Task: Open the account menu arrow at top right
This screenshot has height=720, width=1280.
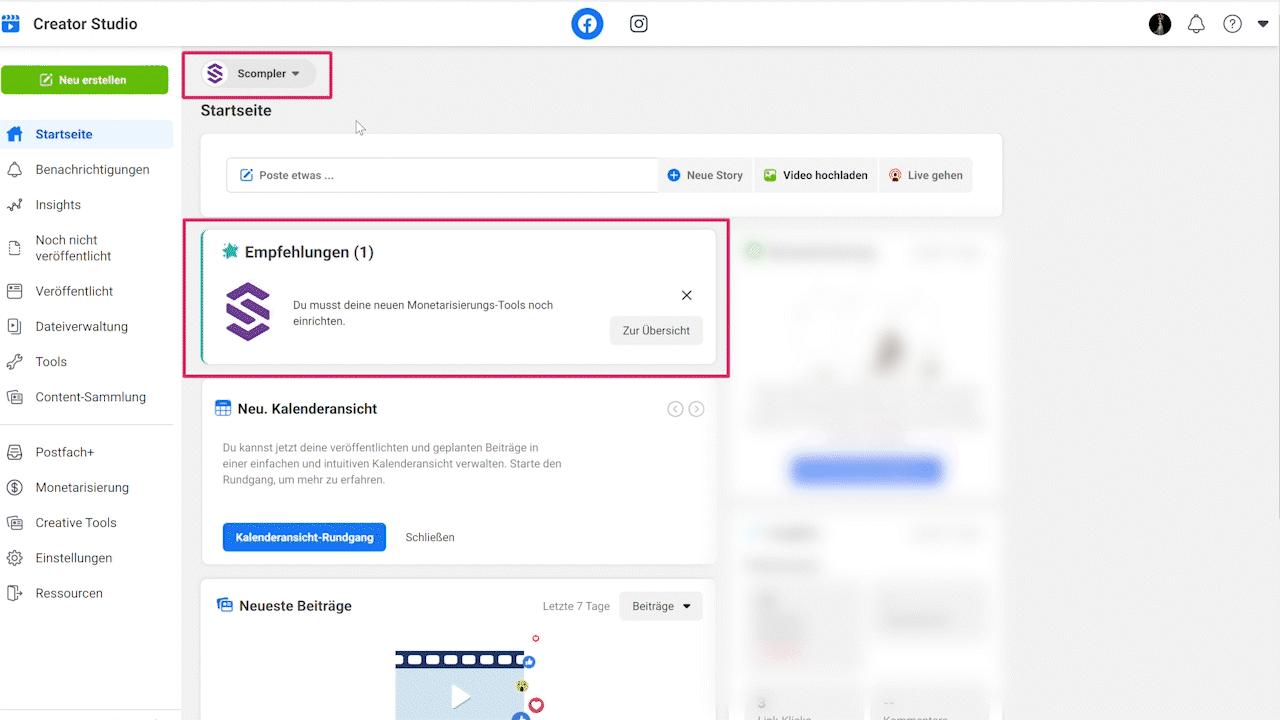Action: pos(1263,24)
